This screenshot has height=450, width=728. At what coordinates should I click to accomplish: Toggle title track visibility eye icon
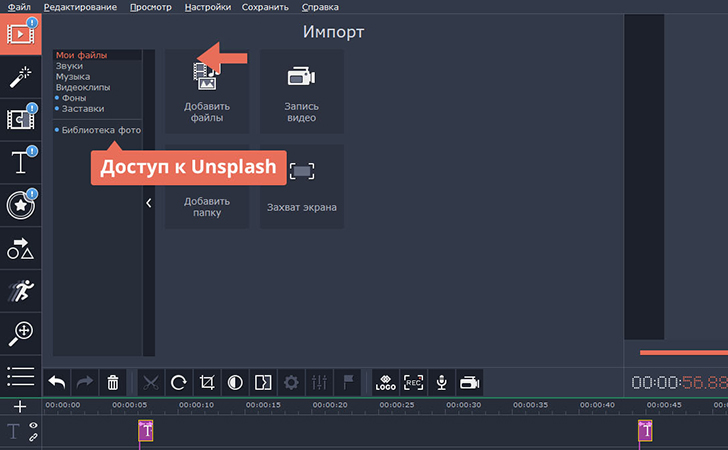coord(33,425)
